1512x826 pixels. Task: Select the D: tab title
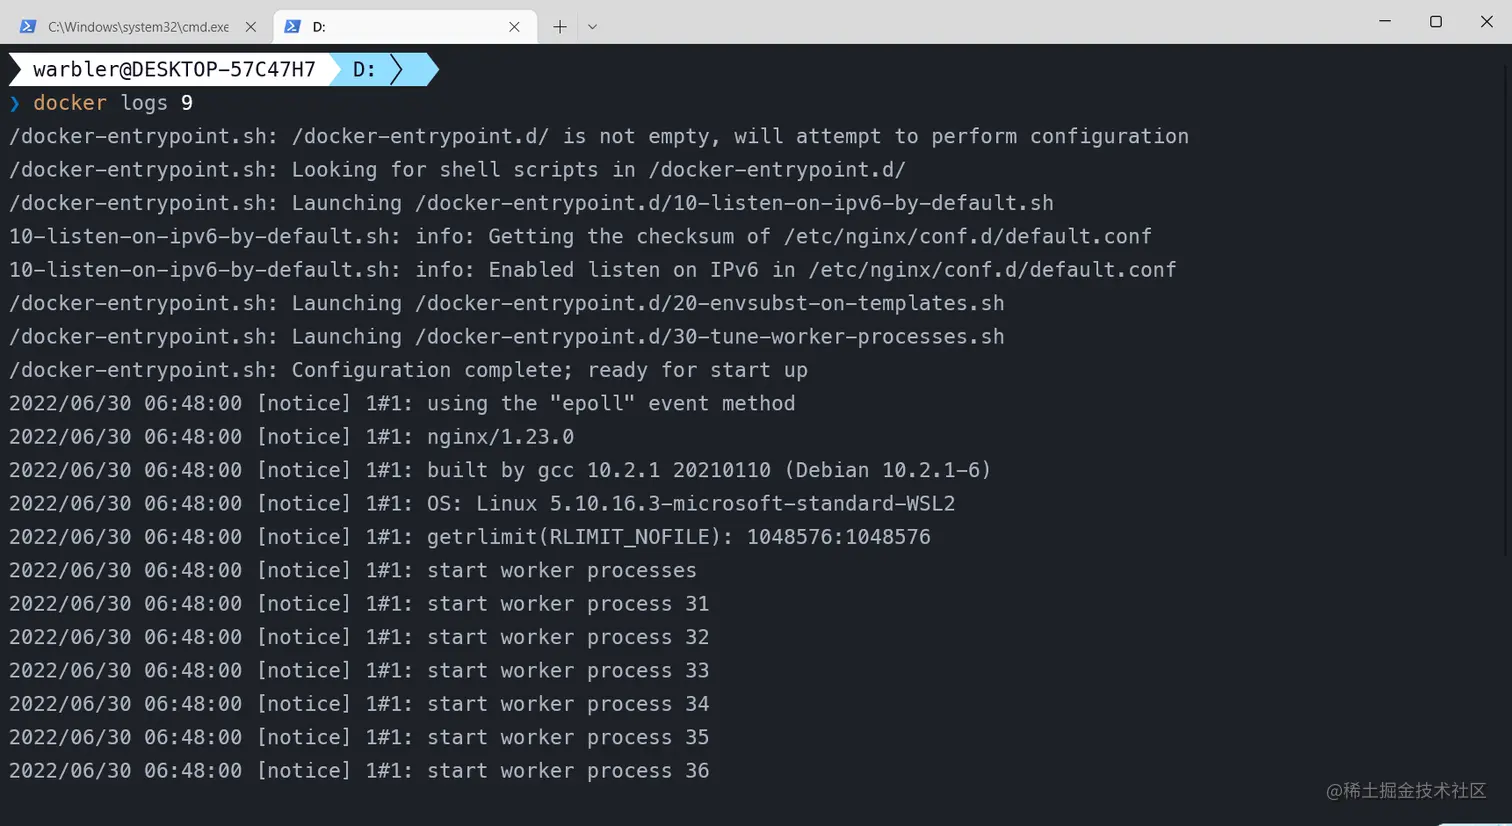pos(320,27)
